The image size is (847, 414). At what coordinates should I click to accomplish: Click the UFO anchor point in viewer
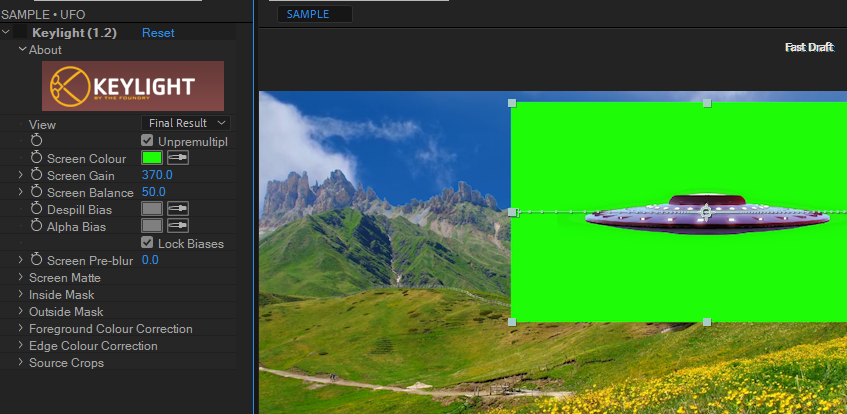click(x=705, y=212)
